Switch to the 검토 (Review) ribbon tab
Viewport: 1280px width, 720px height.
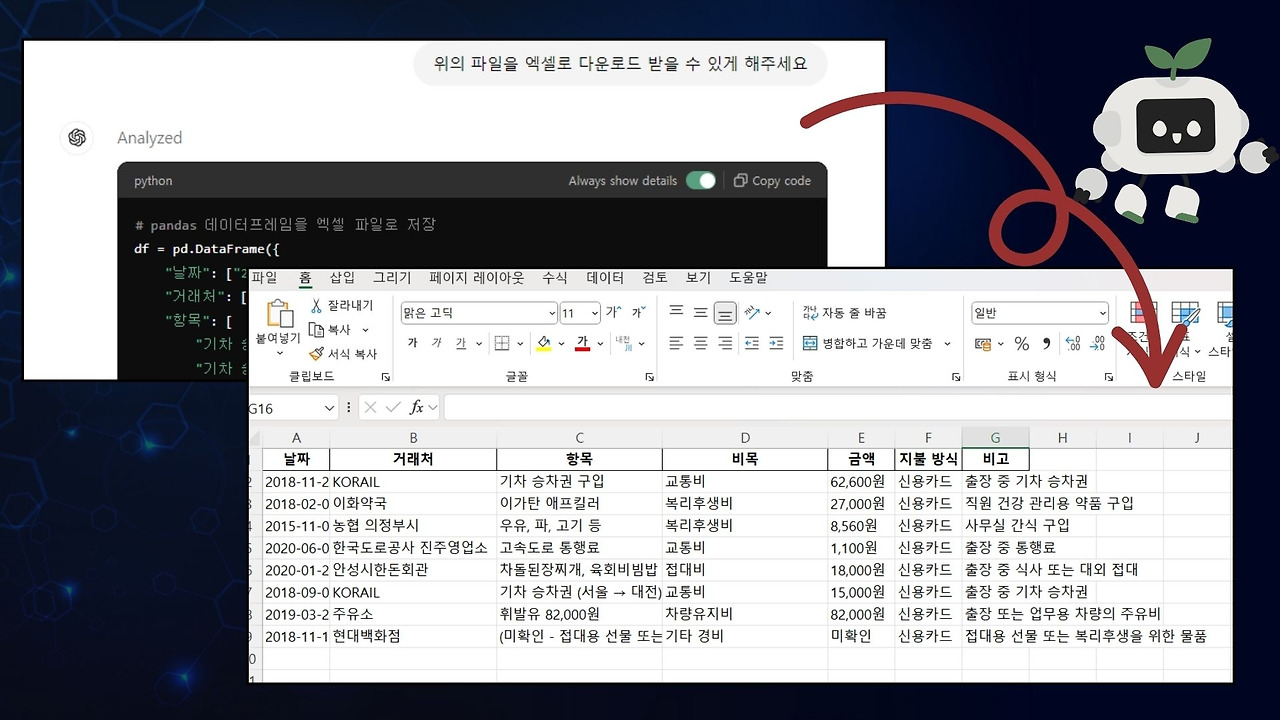coord(655,278)
